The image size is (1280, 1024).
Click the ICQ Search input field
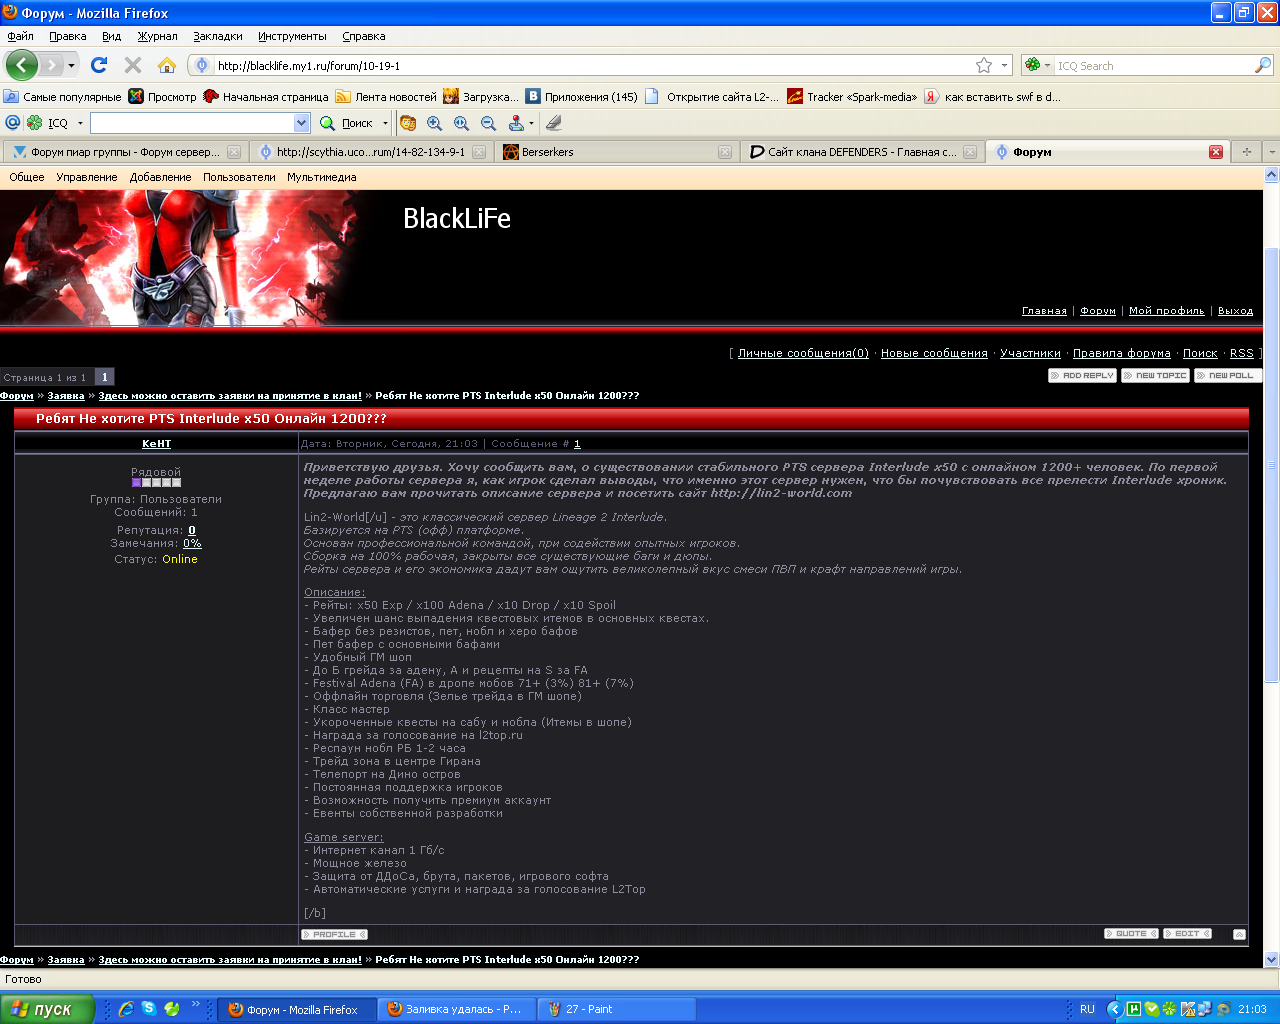coord(1153,65)
